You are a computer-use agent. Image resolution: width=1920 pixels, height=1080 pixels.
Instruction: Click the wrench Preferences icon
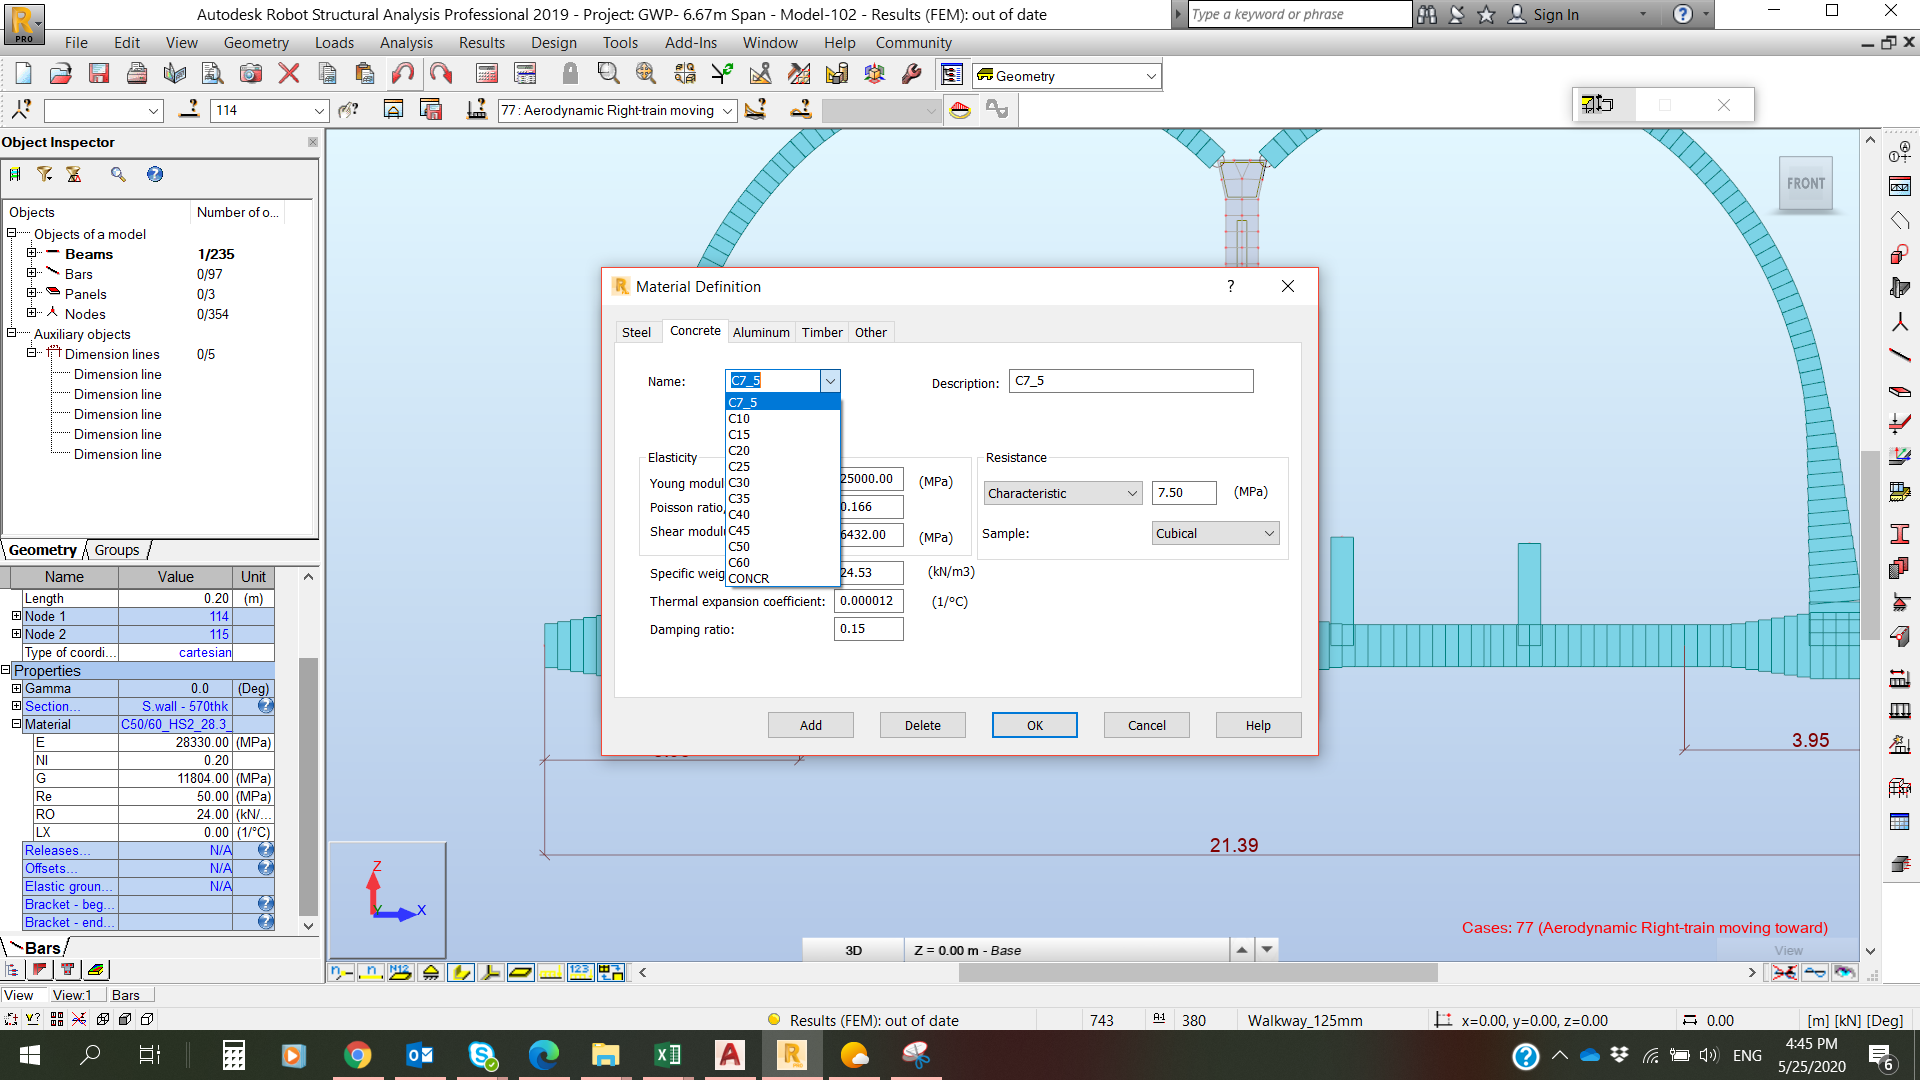[x=912, y=73]
